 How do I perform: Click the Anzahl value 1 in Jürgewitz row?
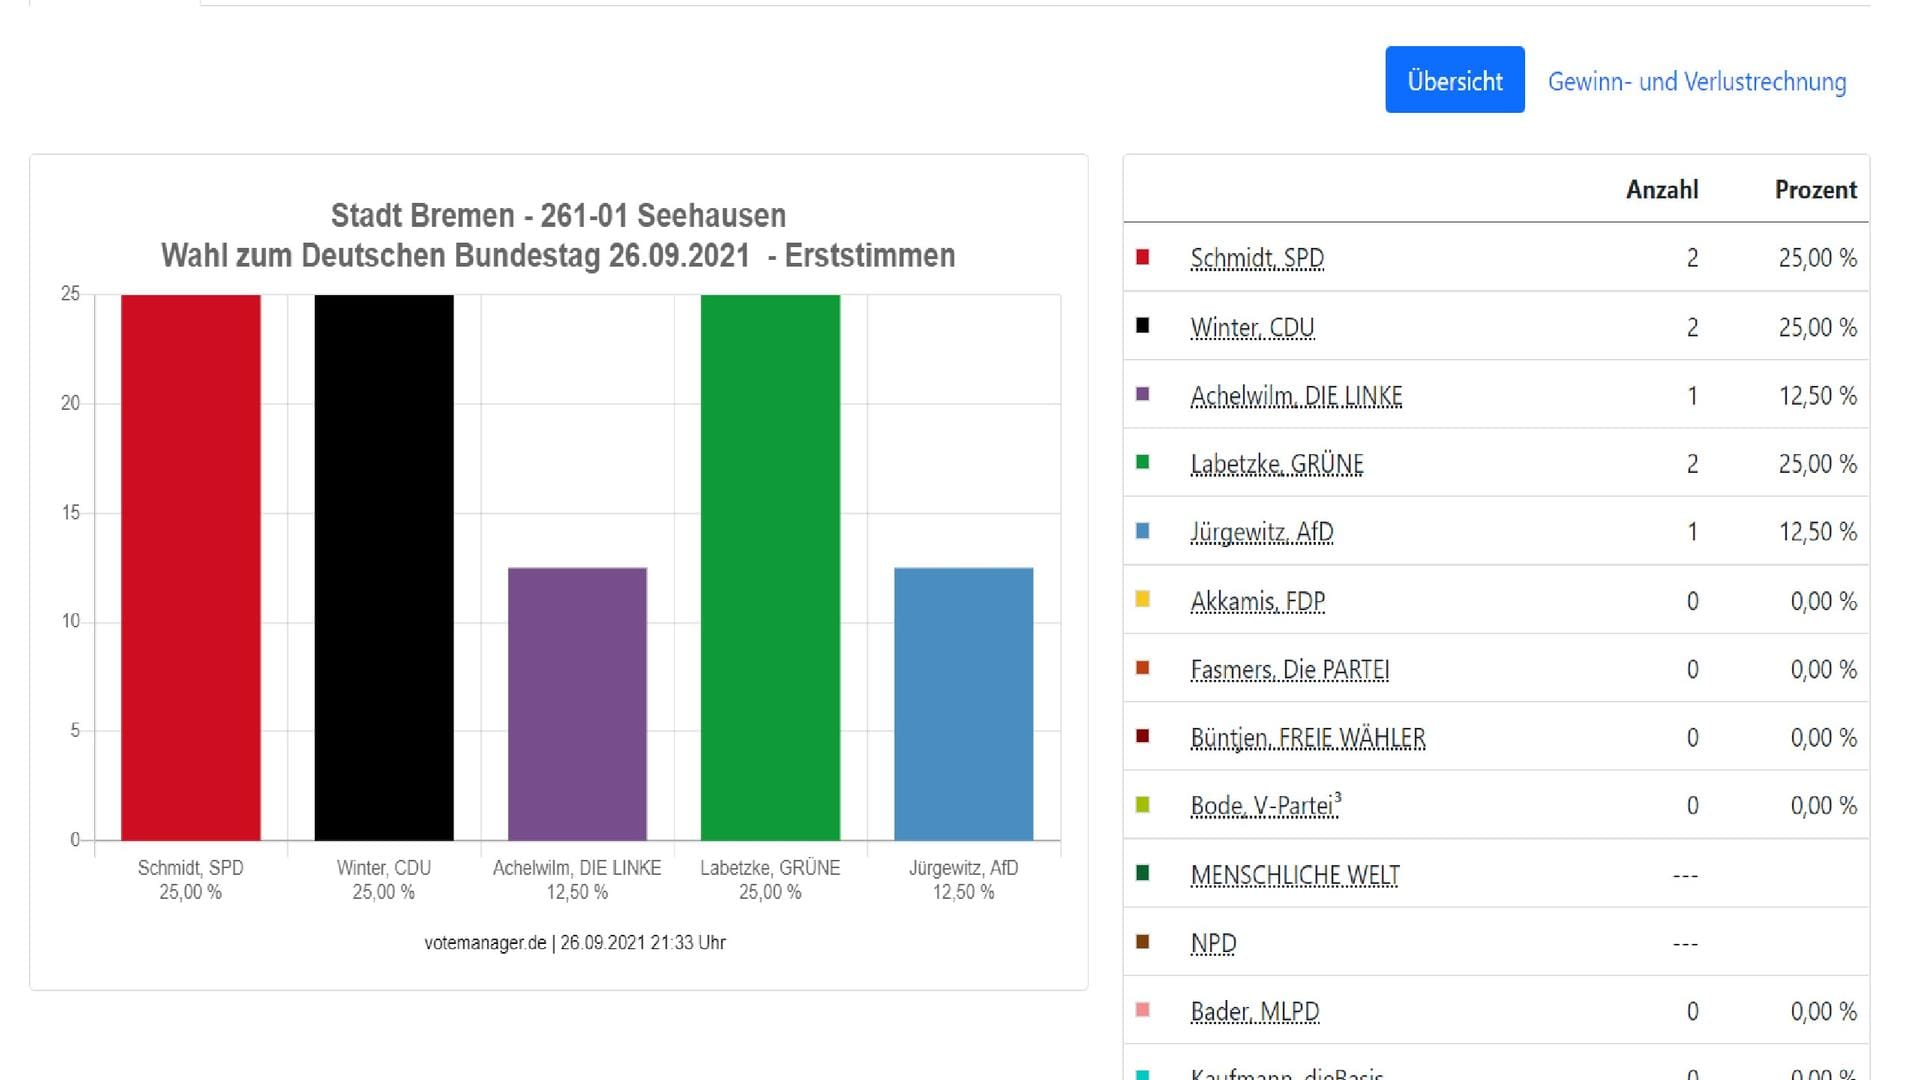coord(1692,532)
